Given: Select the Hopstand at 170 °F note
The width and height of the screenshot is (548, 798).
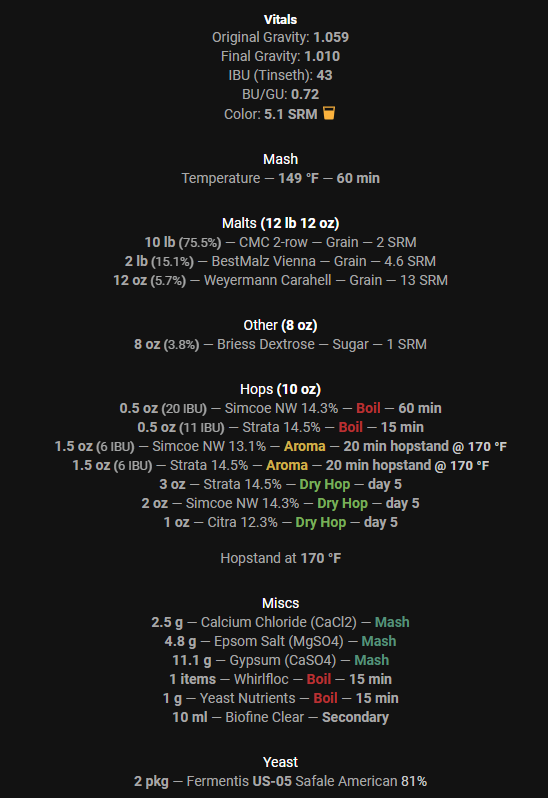Looking at the screenshot, I should click(280, 558).
